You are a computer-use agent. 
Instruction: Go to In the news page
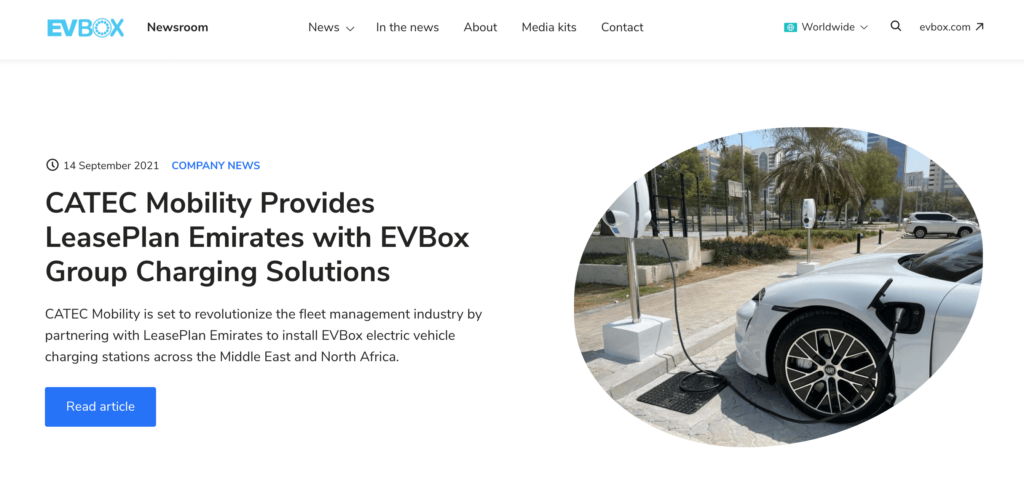tap(408, 27)
